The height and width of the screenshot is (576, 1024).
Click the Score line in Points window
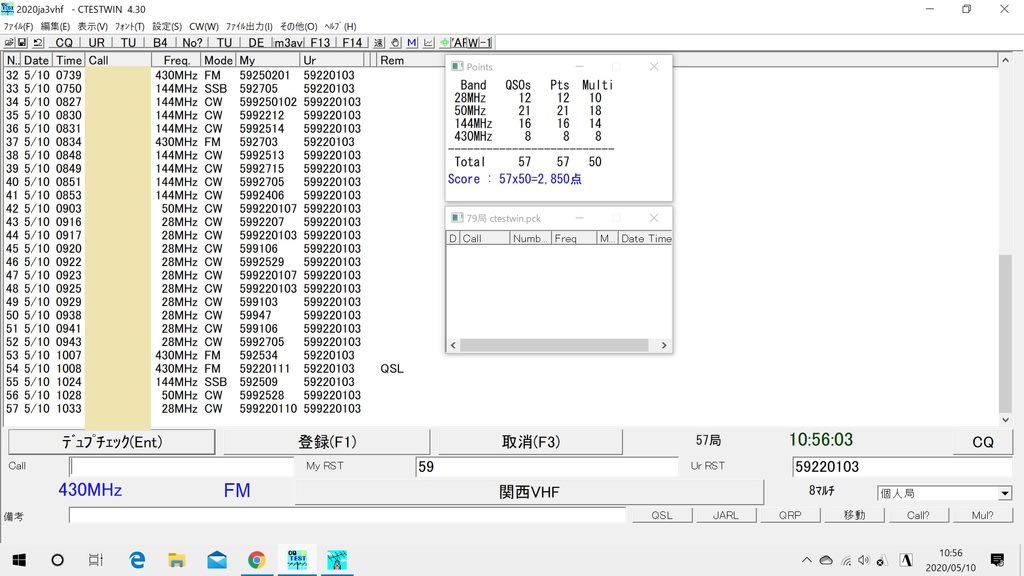pyautogui.click(x=514, y=179)
